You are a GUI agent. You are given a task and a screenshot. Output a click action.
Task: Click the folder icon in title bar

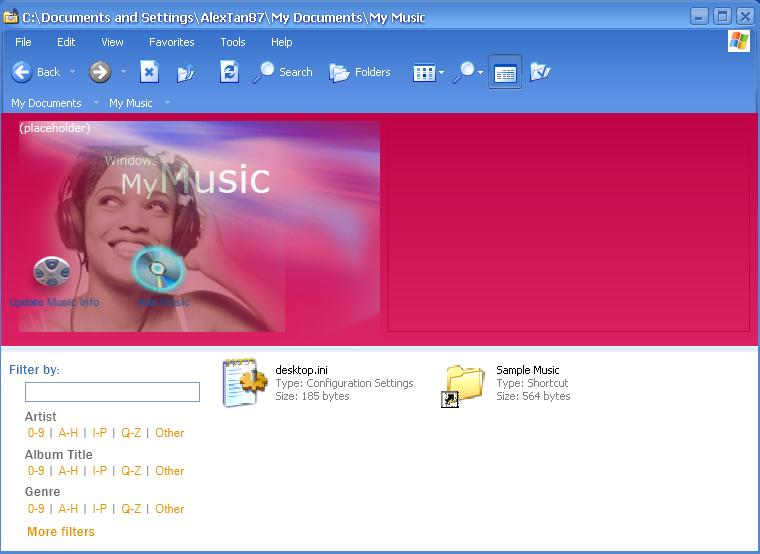pos(10,17)
